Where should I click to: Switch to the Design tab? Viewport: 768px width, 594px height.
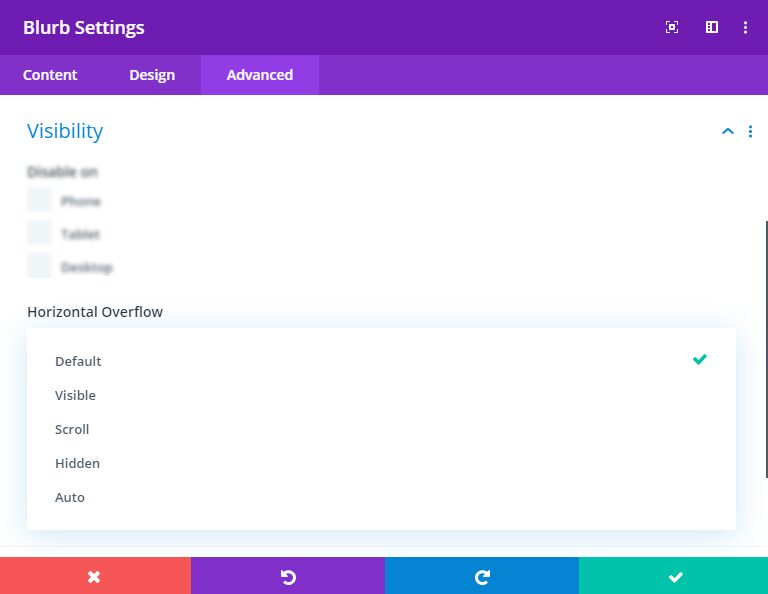[152, 75]
